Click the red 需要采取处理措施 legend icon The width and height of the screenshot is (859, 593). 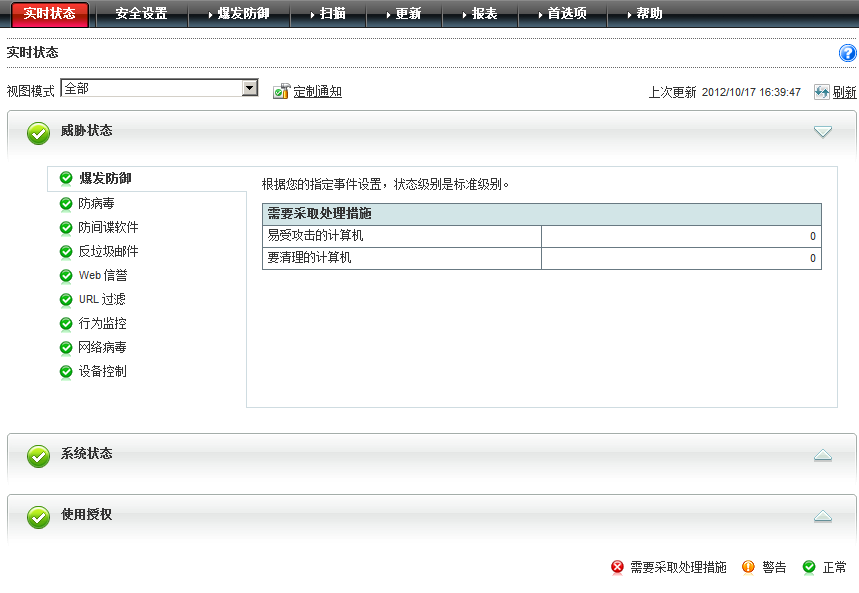pyautogui.click(x=617, y=567)
